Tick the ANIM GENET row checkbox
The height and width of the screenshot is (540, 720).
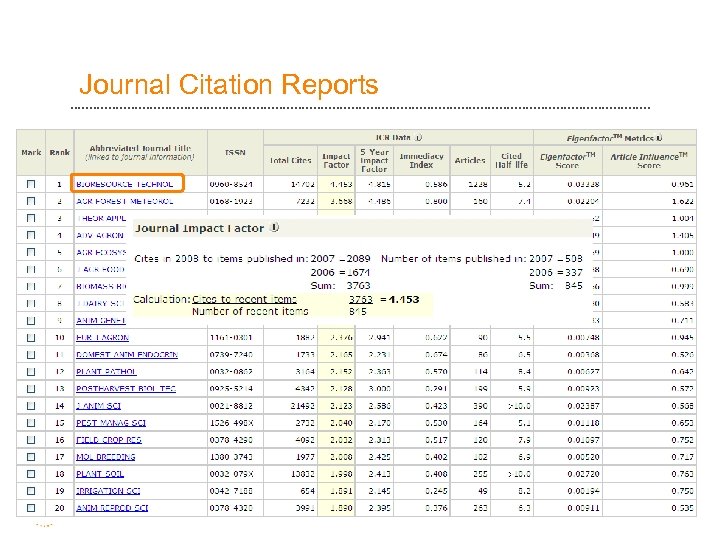(31, 321)
